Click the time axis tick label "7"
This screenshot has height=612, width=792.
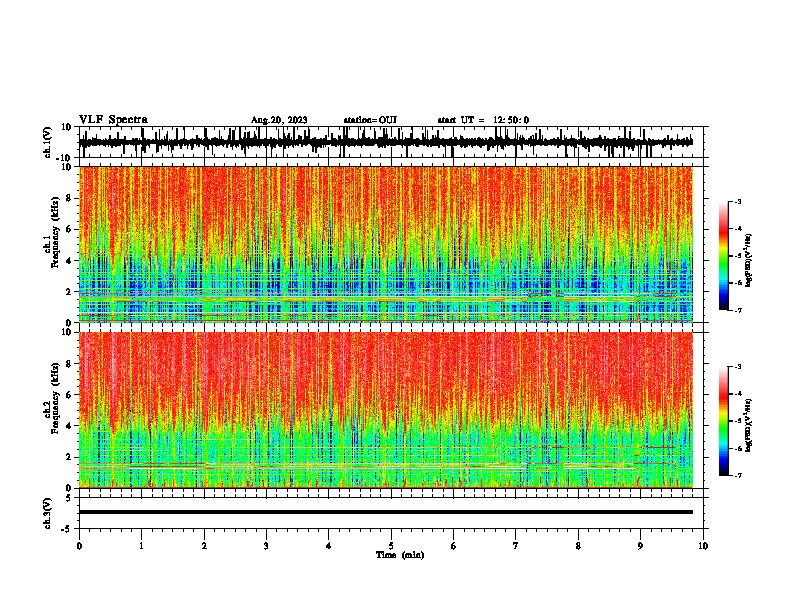516,546
